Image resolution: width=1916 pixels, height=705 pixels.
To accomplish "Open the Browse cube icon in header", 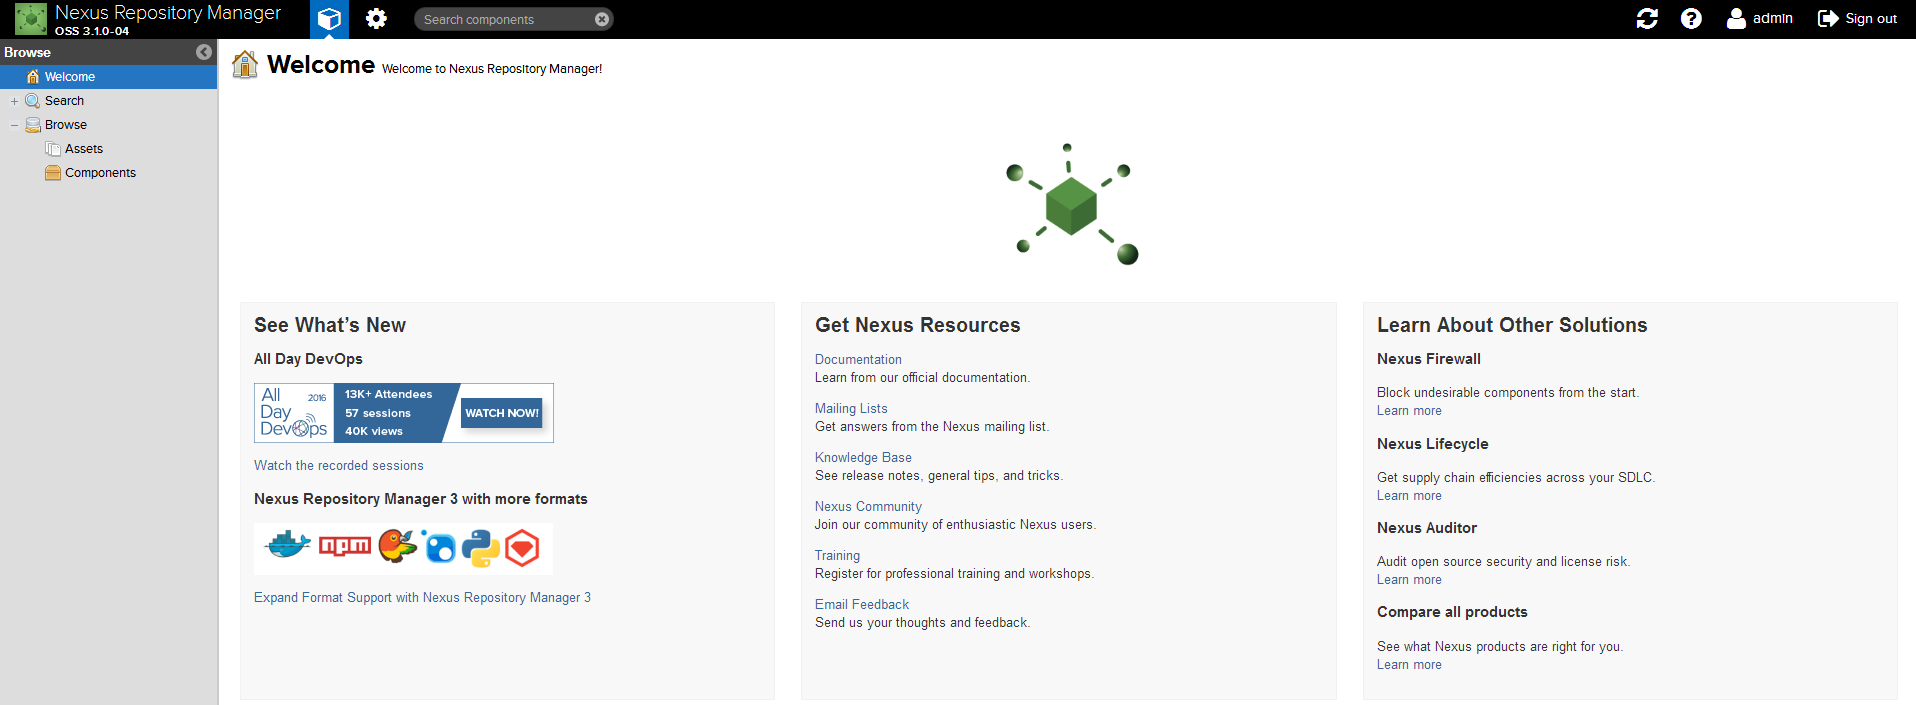I will click(x=329, y=19).
